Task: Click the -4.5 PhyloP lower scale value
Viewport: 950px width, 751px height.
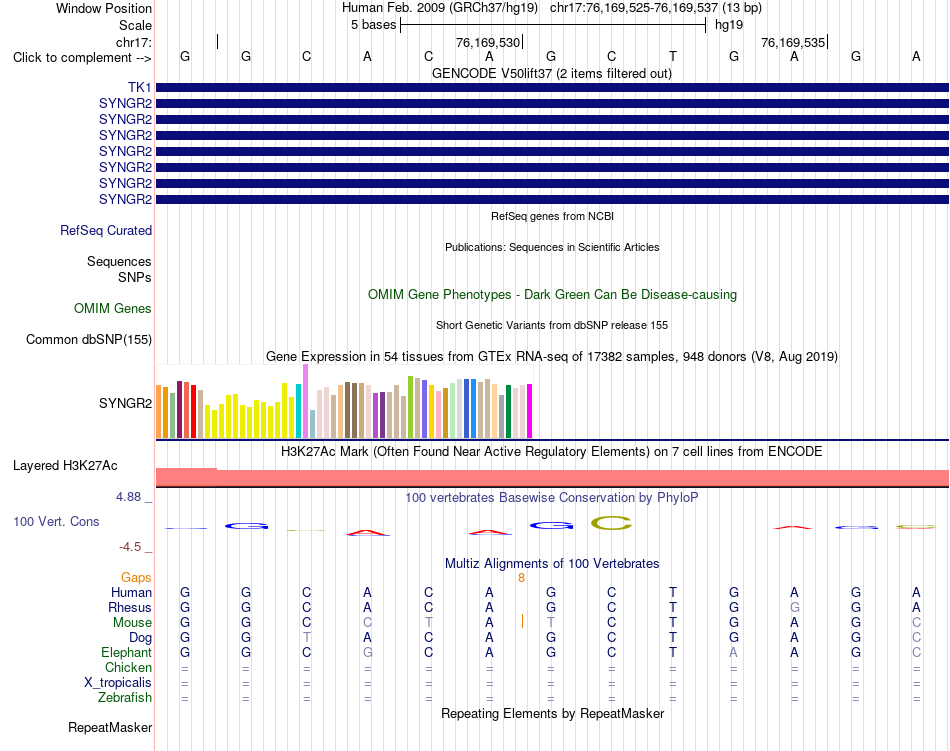Action: 130,547
